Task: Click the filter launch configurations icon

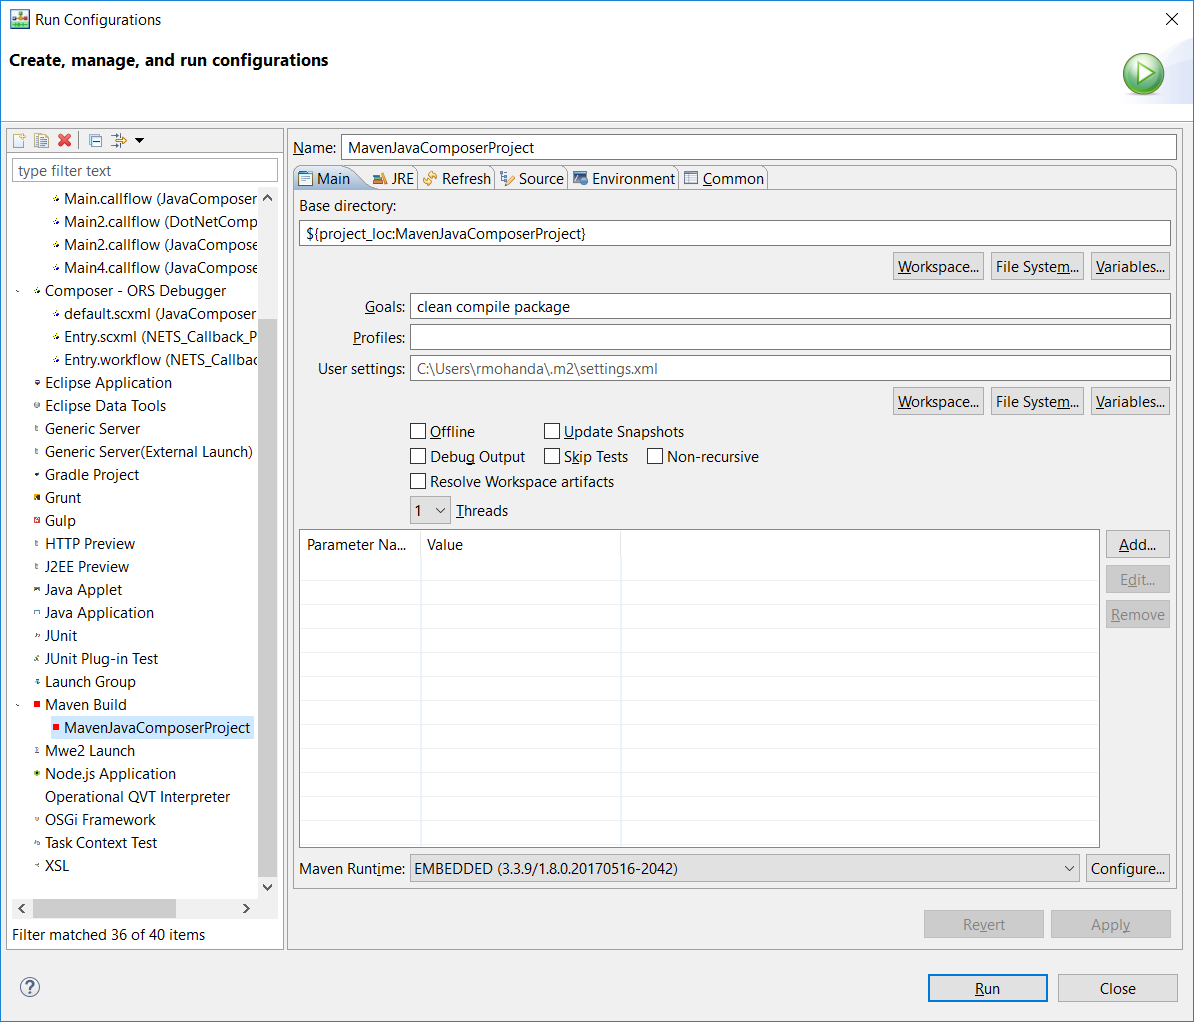Action: click(x=119, y=140)
